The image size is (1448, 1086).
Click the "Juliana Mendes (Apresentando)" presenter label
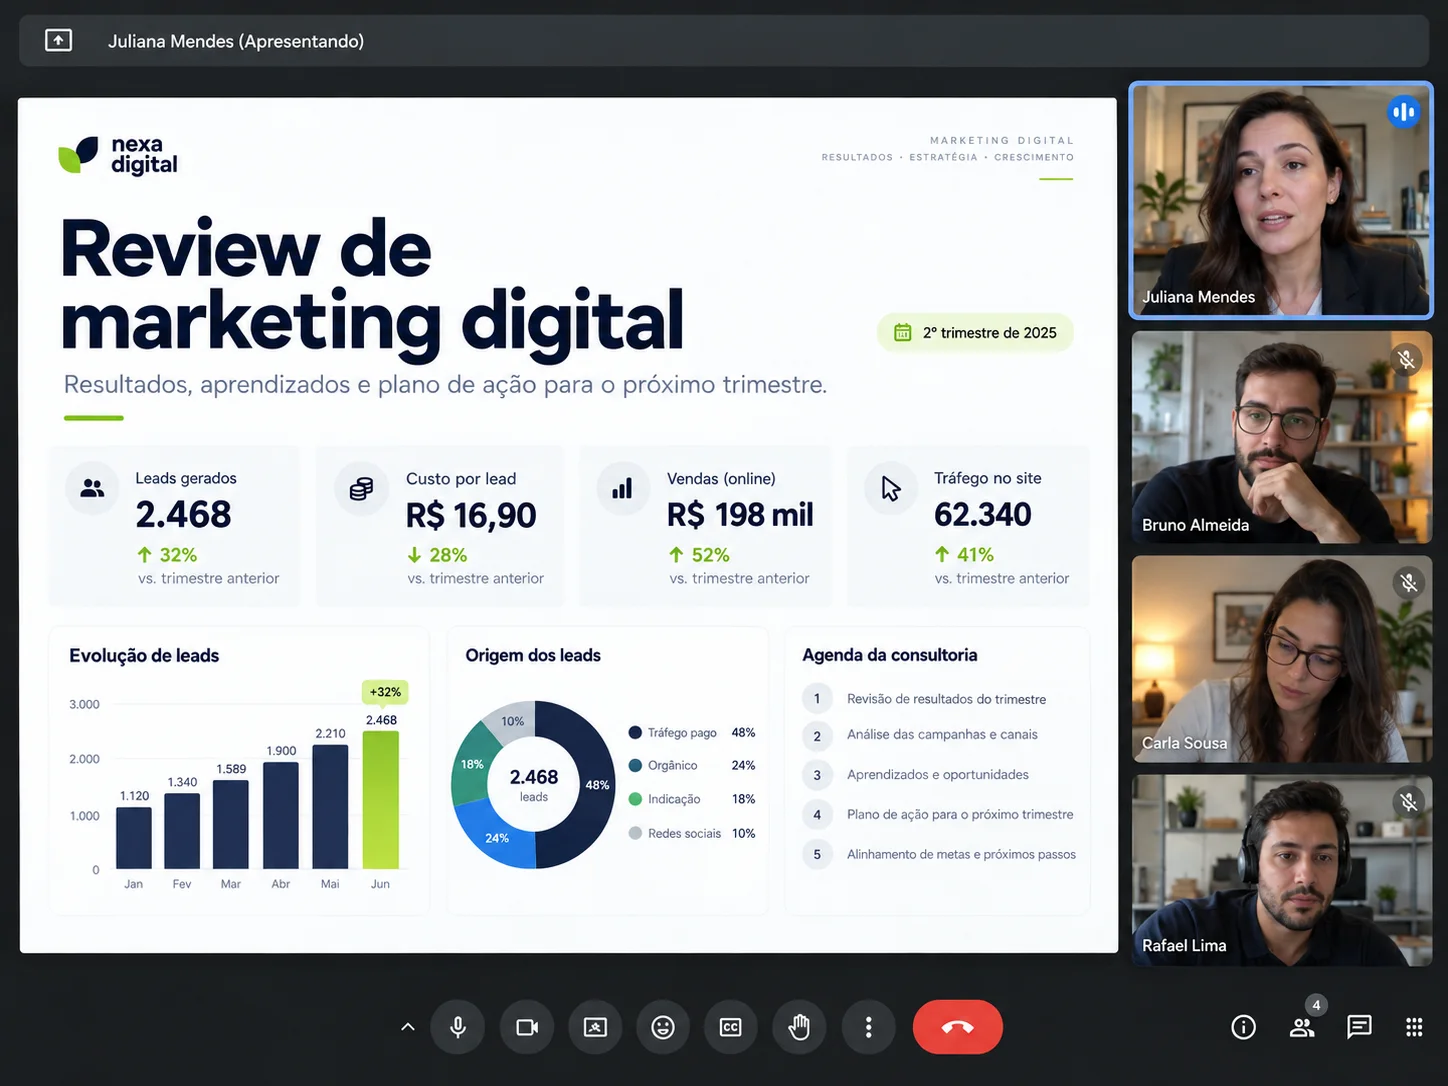pos(236,41)
